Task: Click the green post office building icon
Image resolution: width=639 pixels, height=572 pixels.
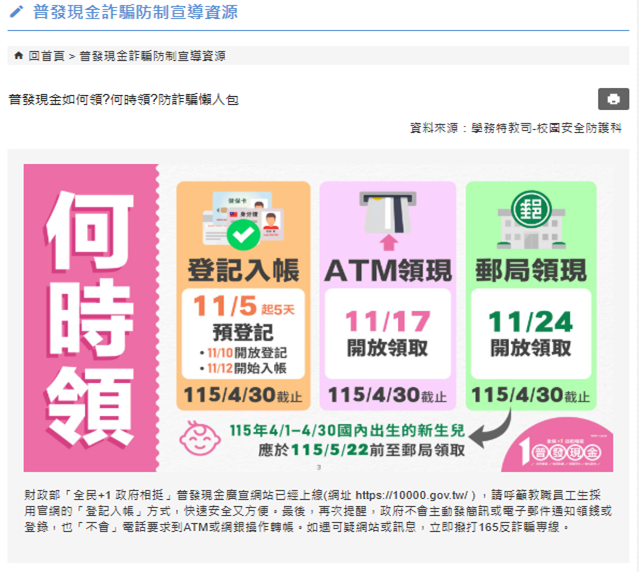Action: tap(530, 214)
